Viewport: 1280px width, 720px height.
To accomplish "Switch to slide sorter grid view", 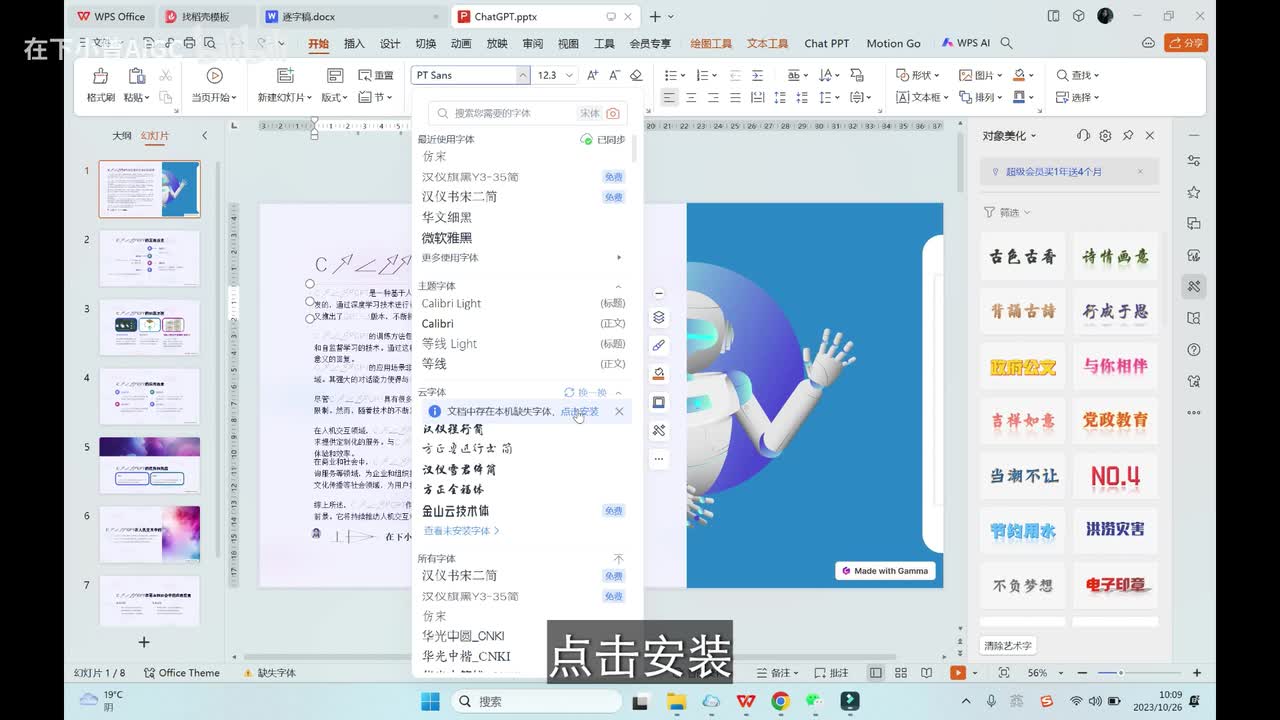I will (x=900, y=673).
